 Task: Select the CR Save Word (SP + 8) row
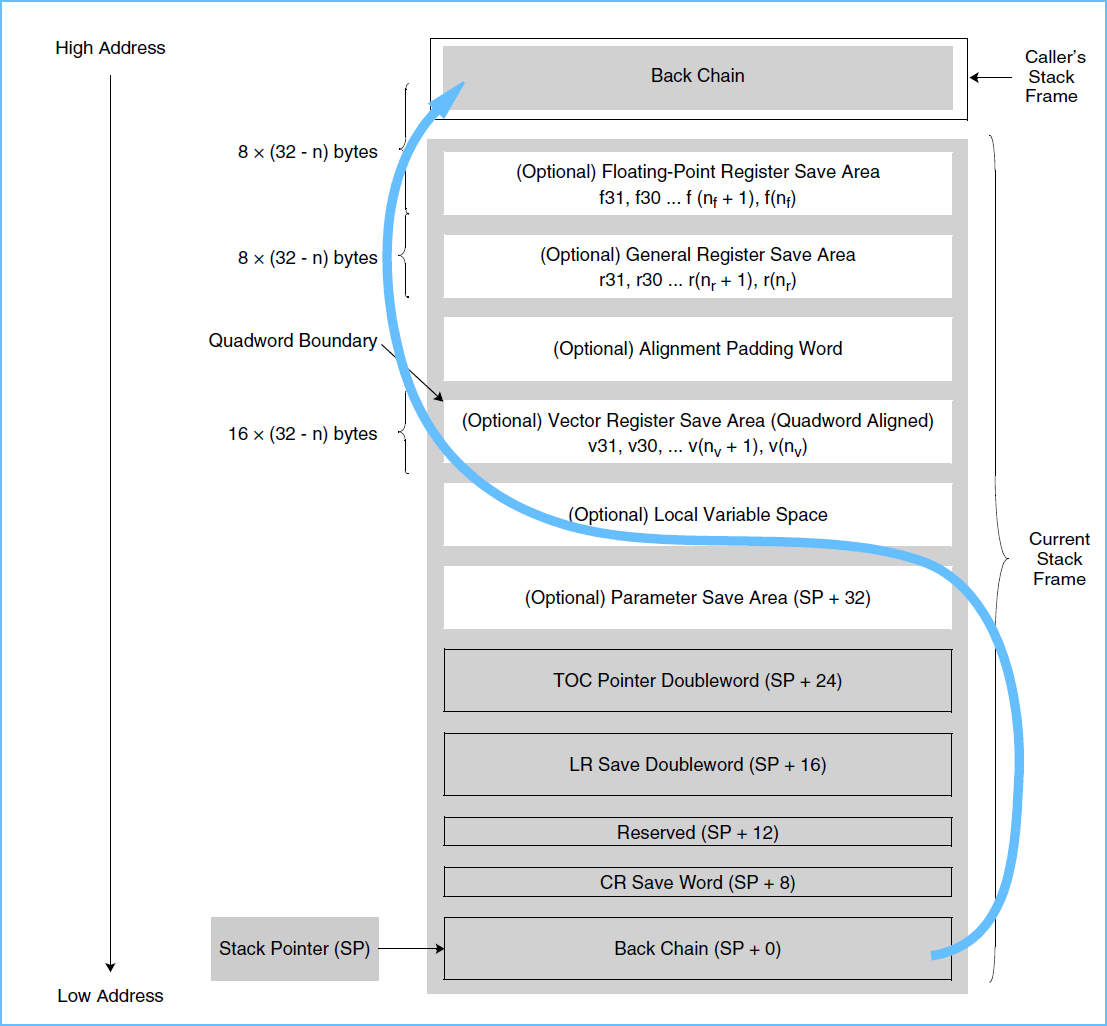point(697,882)
